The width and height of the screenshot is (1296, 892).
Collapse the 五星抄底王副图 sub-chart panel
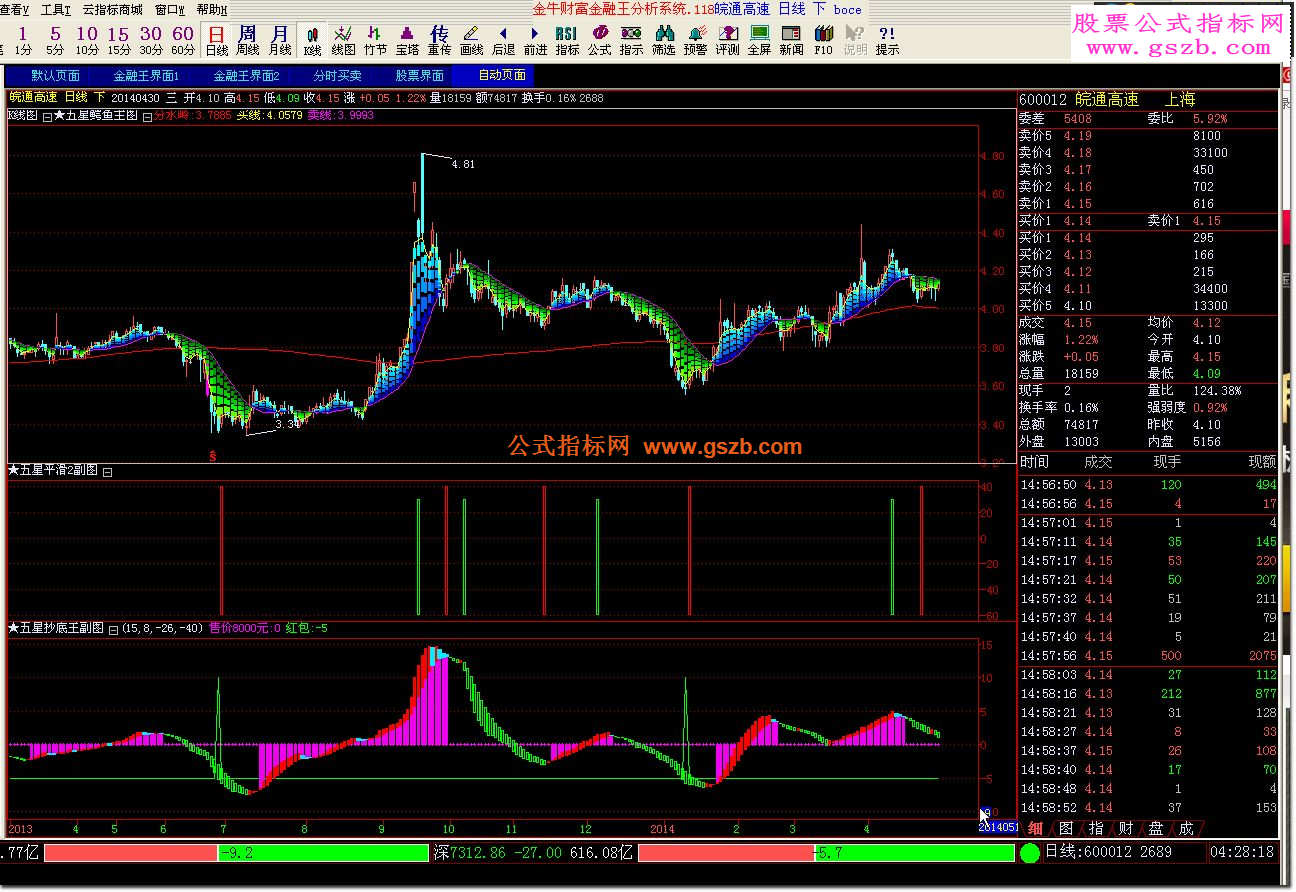click(113, 629)
